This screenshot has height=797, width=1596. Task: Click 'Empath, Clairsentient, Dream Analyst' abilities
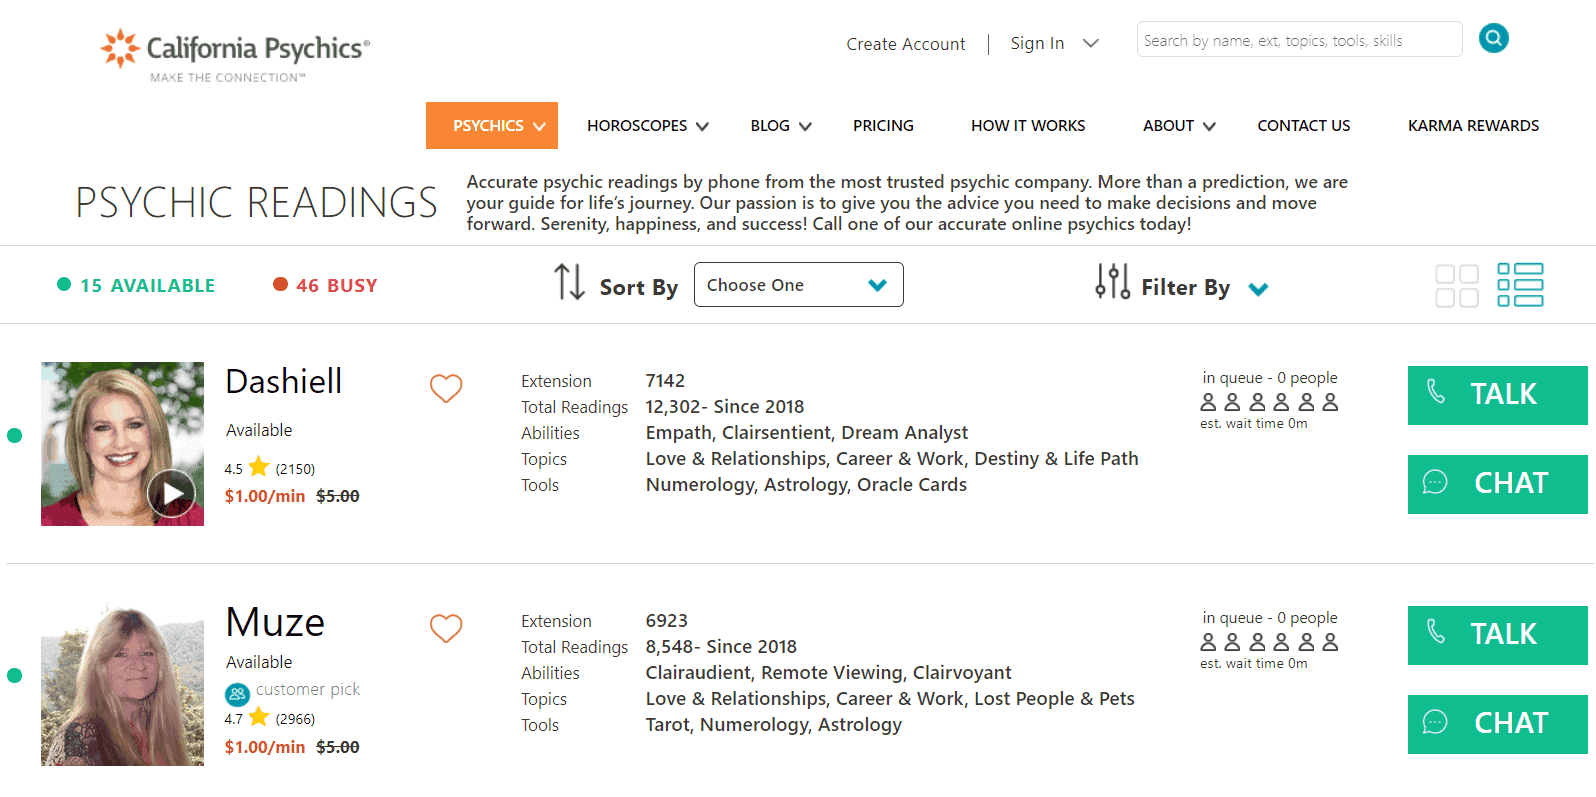click(x=807, y=433)
